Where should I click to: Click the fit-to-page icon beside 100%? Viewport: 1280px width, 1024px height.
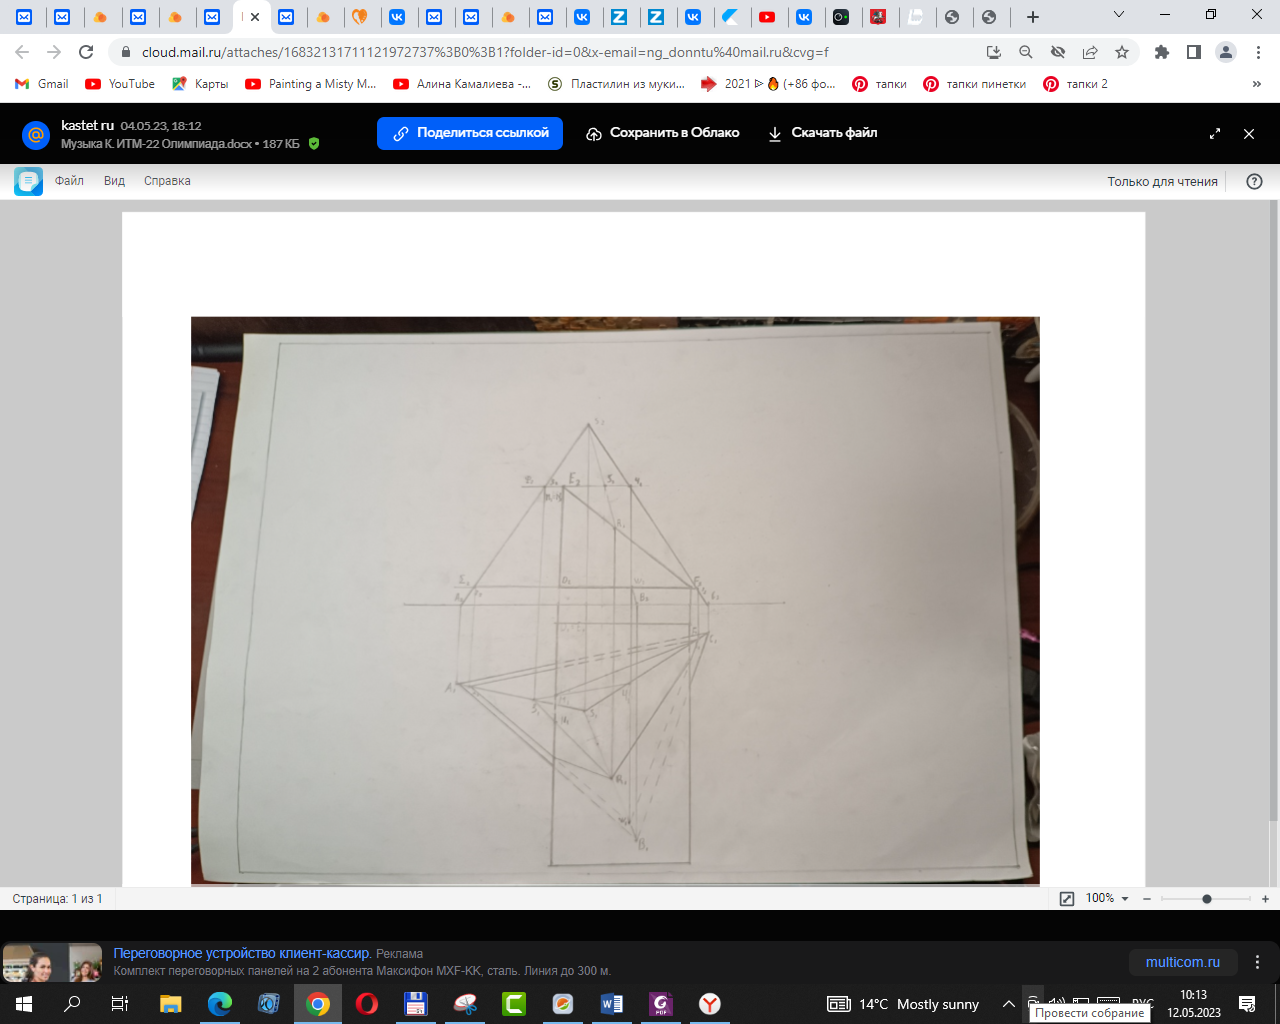pos(1067,899)
